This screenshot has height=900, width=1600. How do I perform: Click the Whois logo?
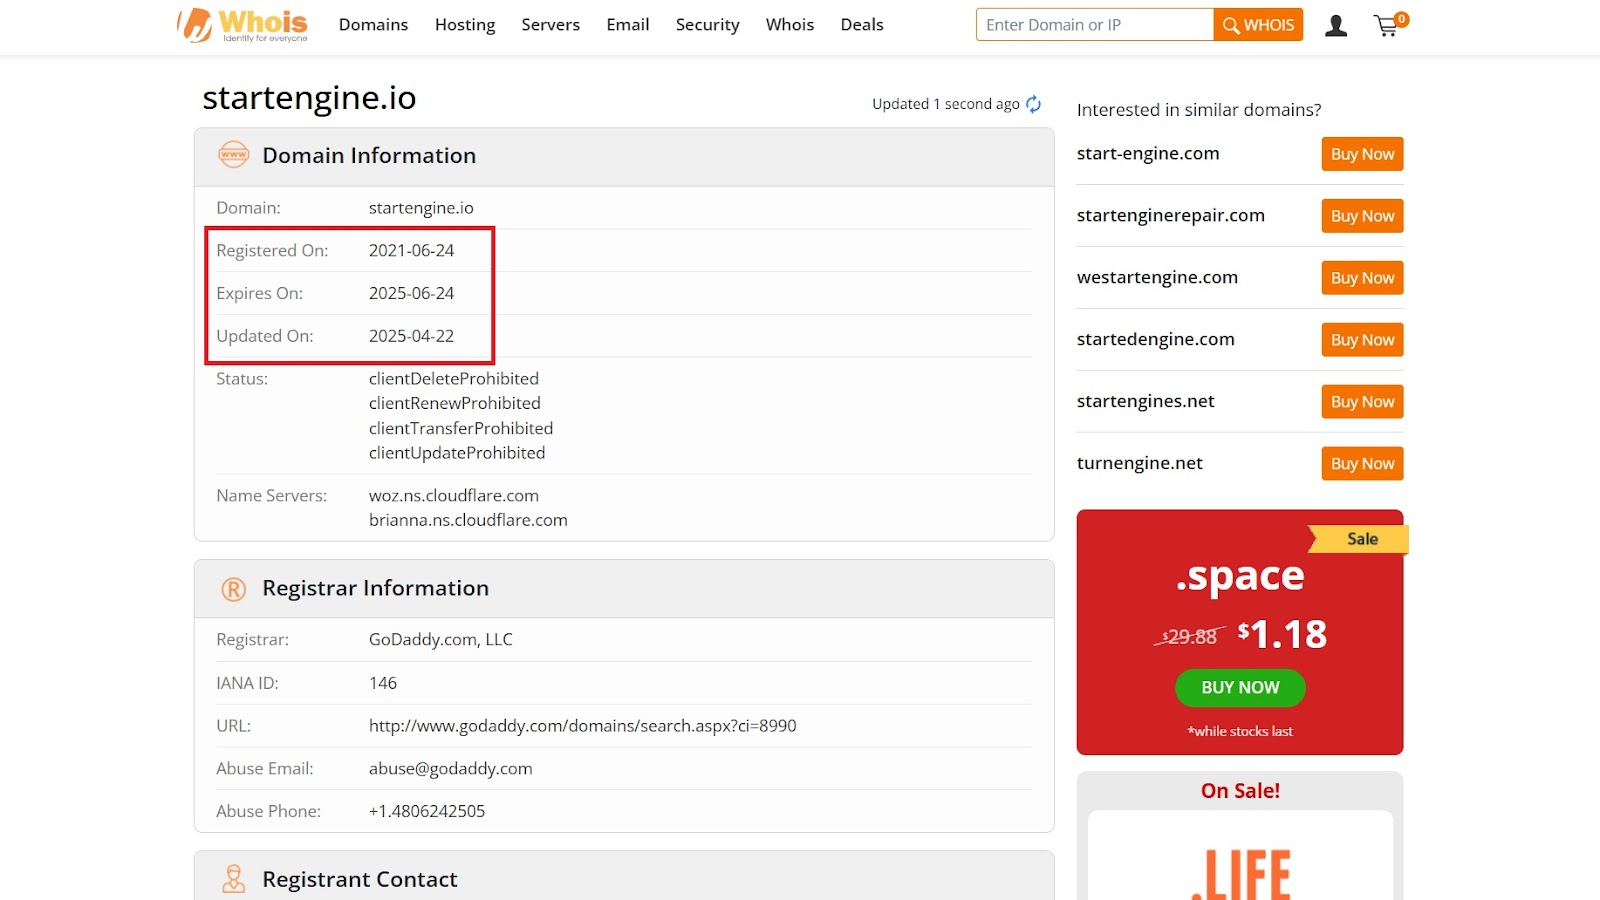(x=243, y=25)
